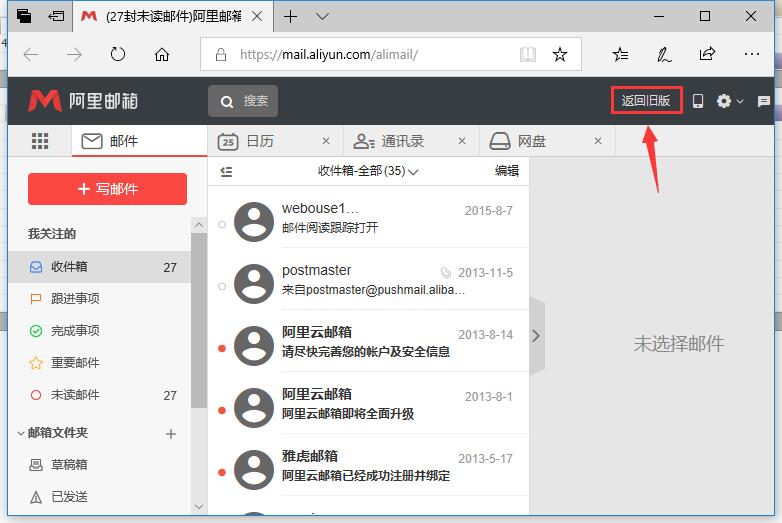Screen dimensions: 782x523
Task: Close the 网盘 tab
Action: click(x=598, y=141)
